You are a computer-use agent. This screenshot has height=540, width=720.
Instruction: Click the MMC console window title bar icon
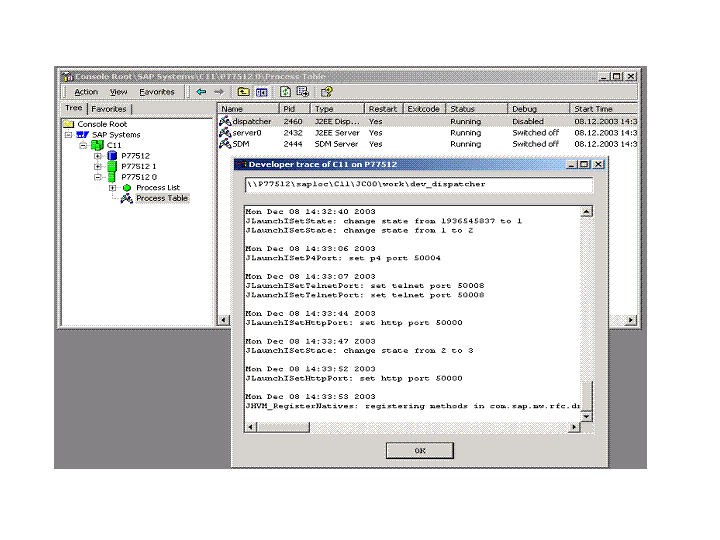pos(68,76)
